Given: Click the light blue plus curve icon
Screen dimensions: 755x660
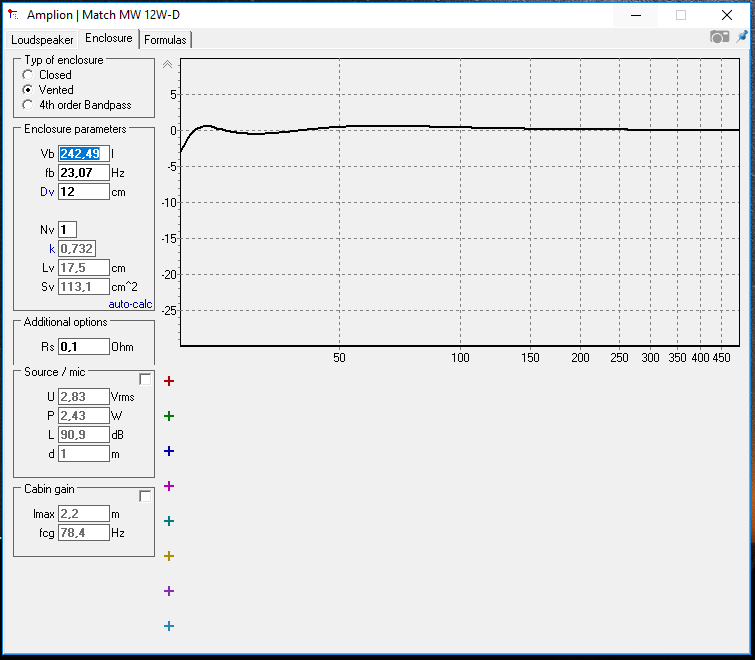Looking at the screenshot, I should coord(169,626).
